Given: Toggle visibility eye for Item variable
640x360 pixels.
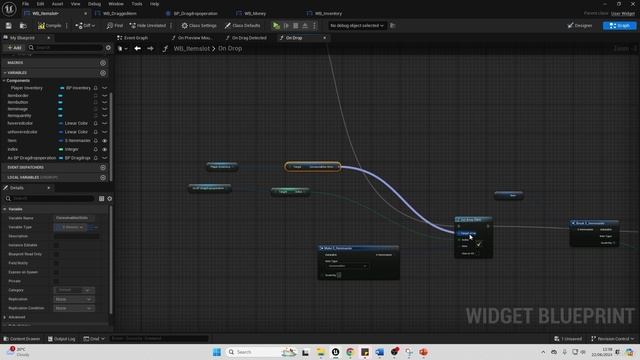Looking at the screenshot, I should (104, 141).
